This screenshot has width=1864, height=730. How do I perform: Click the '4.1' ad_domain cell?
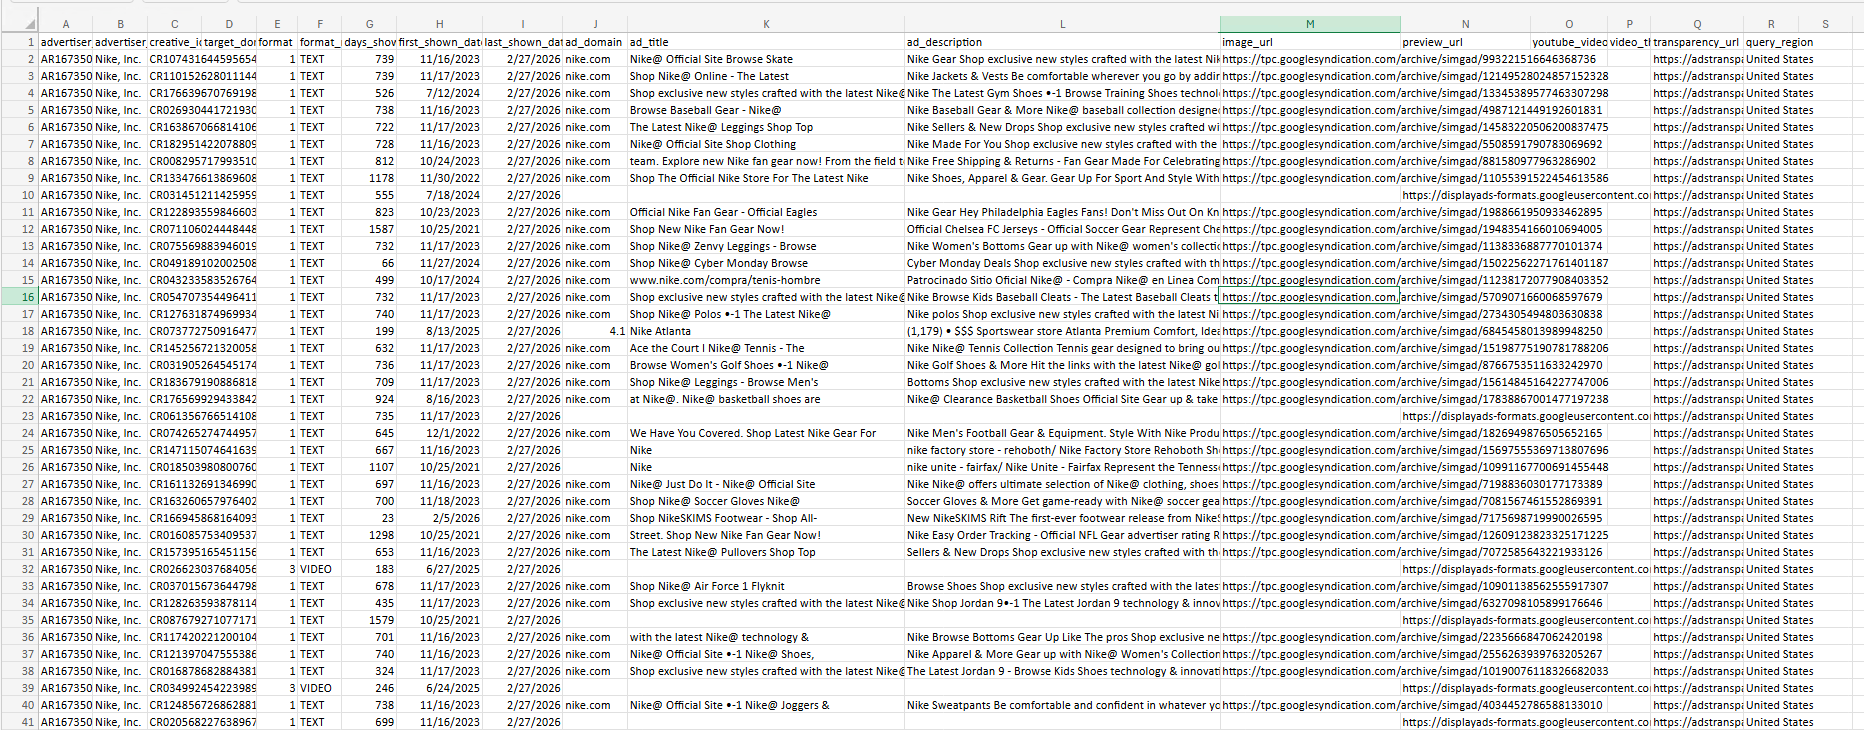594,331
